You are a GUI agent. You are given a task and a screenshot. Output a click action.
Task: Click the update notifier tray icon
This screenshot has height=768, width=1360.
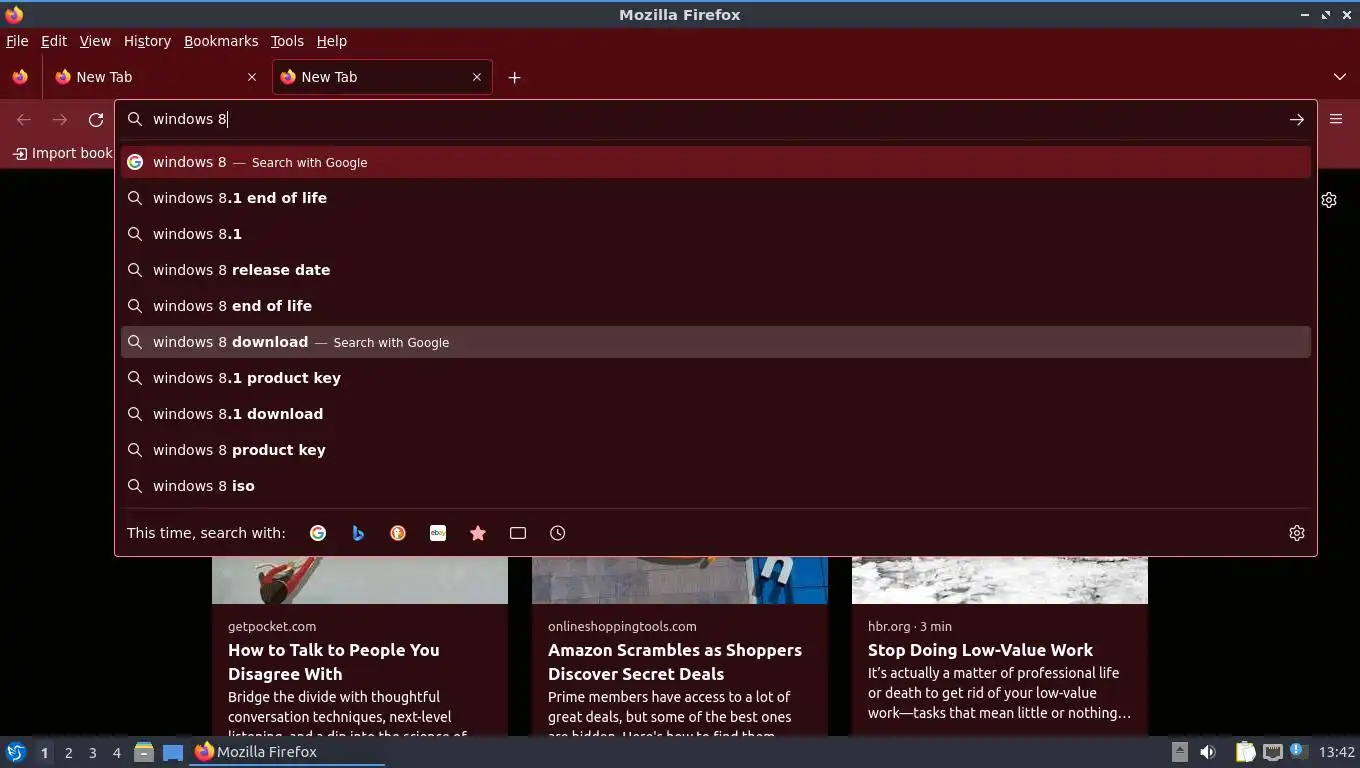[x=1298, y=751]
